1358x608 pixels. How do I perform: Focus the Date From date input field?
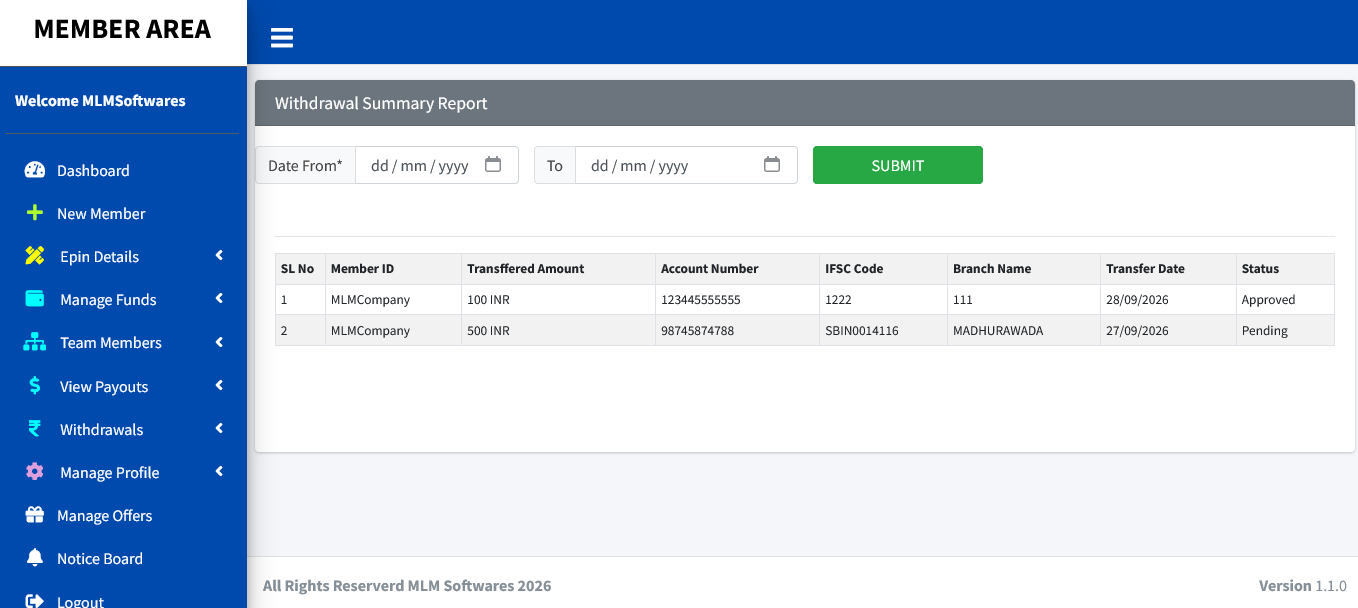click(x=437, y=165)
